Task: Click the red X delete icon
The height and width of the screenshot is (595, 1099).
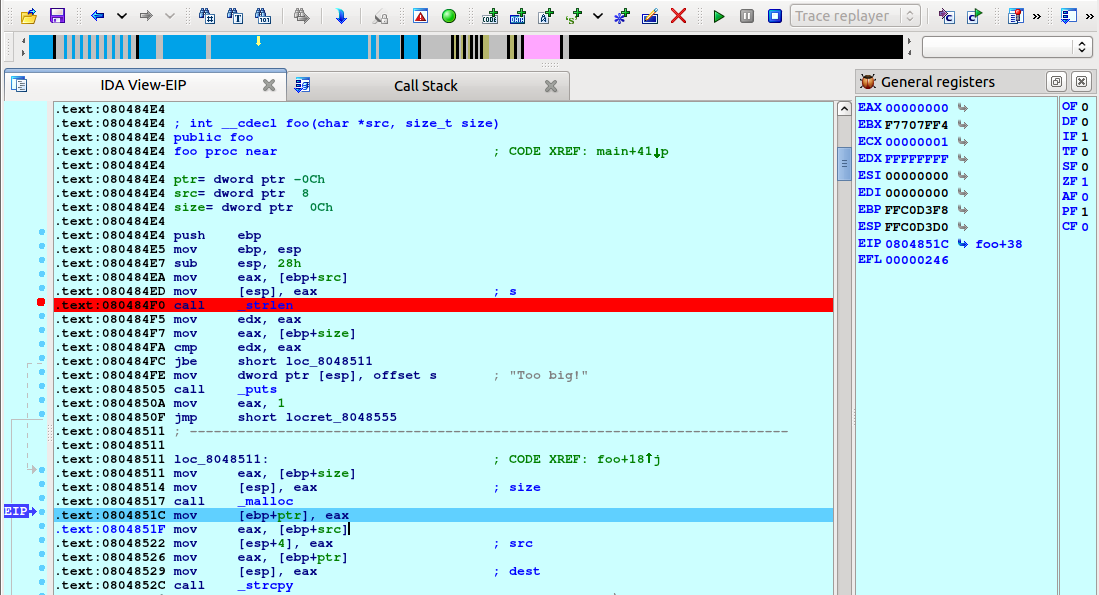Action: [678, 16]
